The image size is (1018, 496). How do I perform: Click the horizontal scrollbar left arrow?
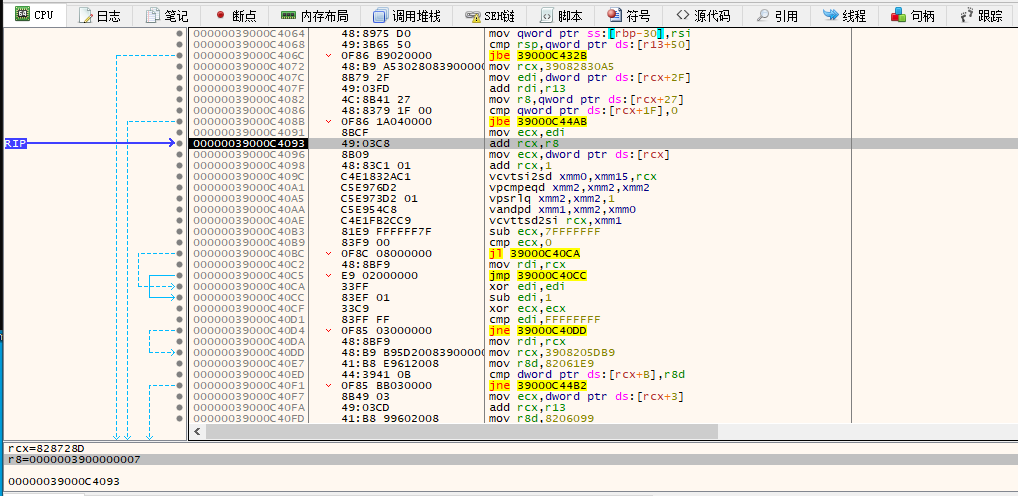pyautogui.click(x=197, y=431)
